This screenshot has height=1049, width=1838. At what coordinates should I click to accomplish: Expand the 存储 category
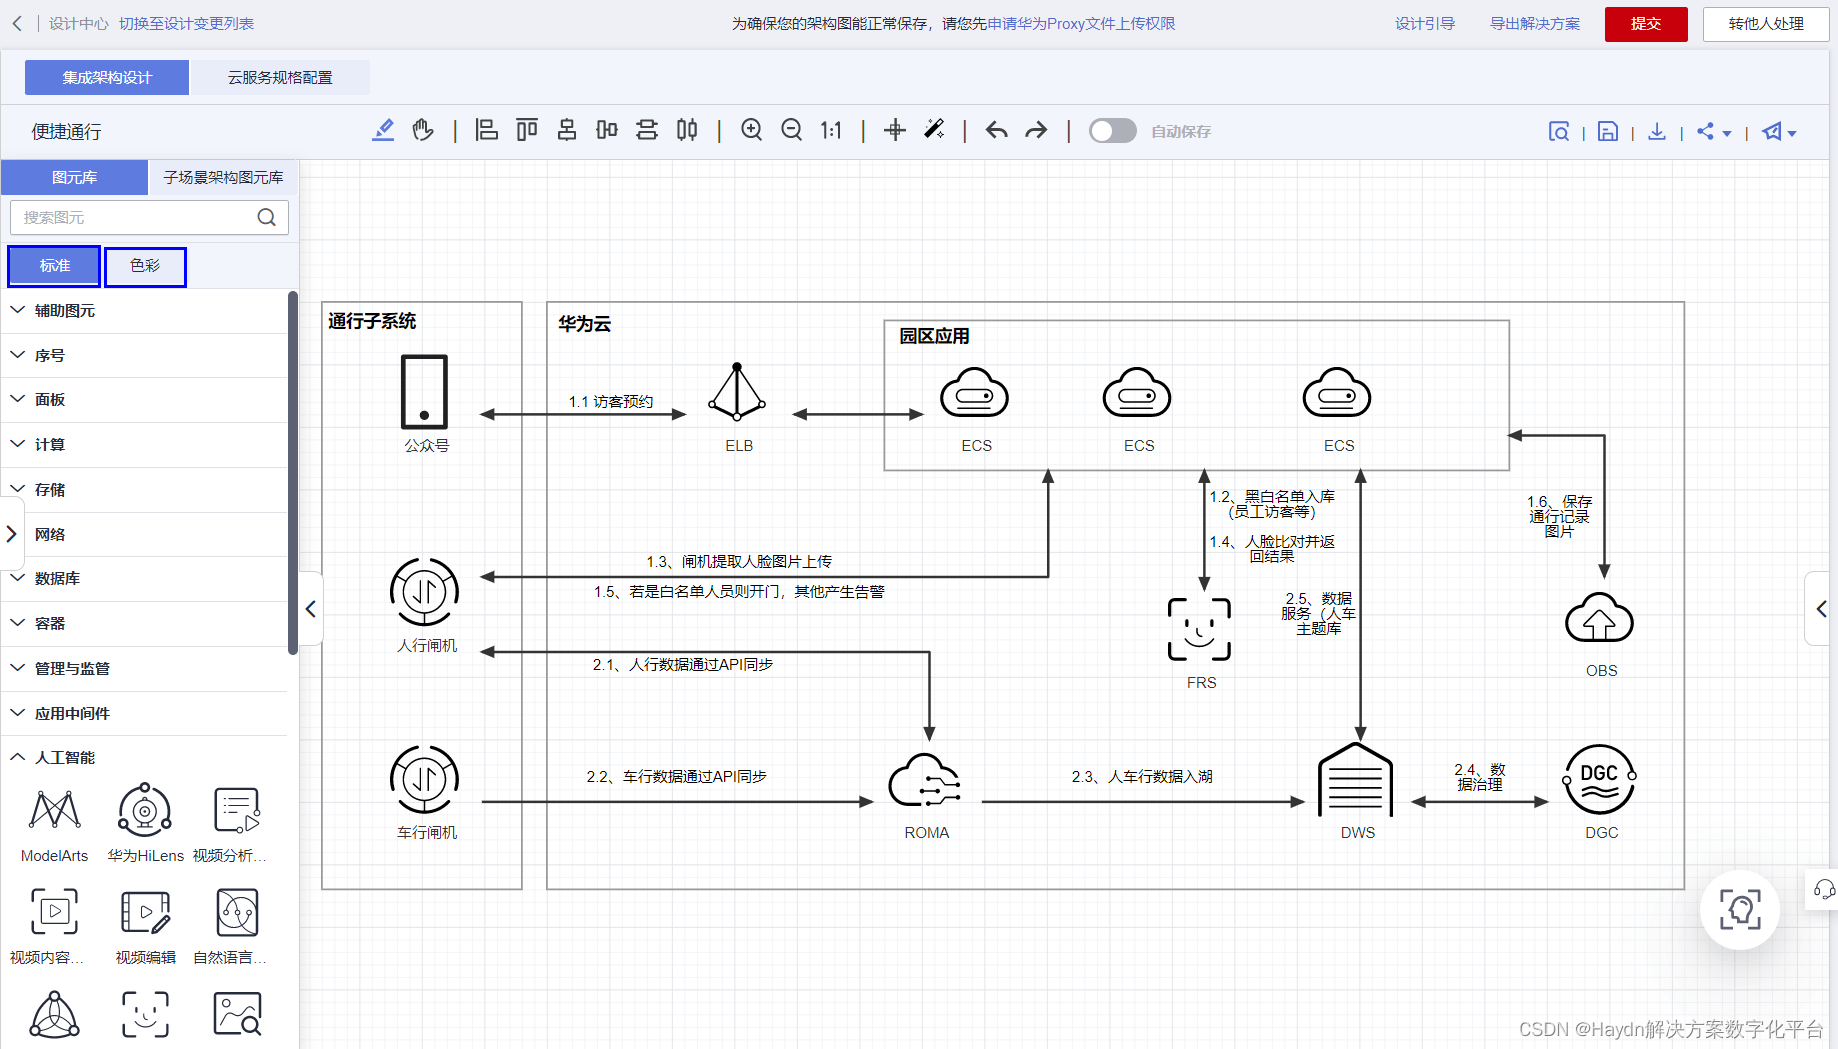click(145, 489)
